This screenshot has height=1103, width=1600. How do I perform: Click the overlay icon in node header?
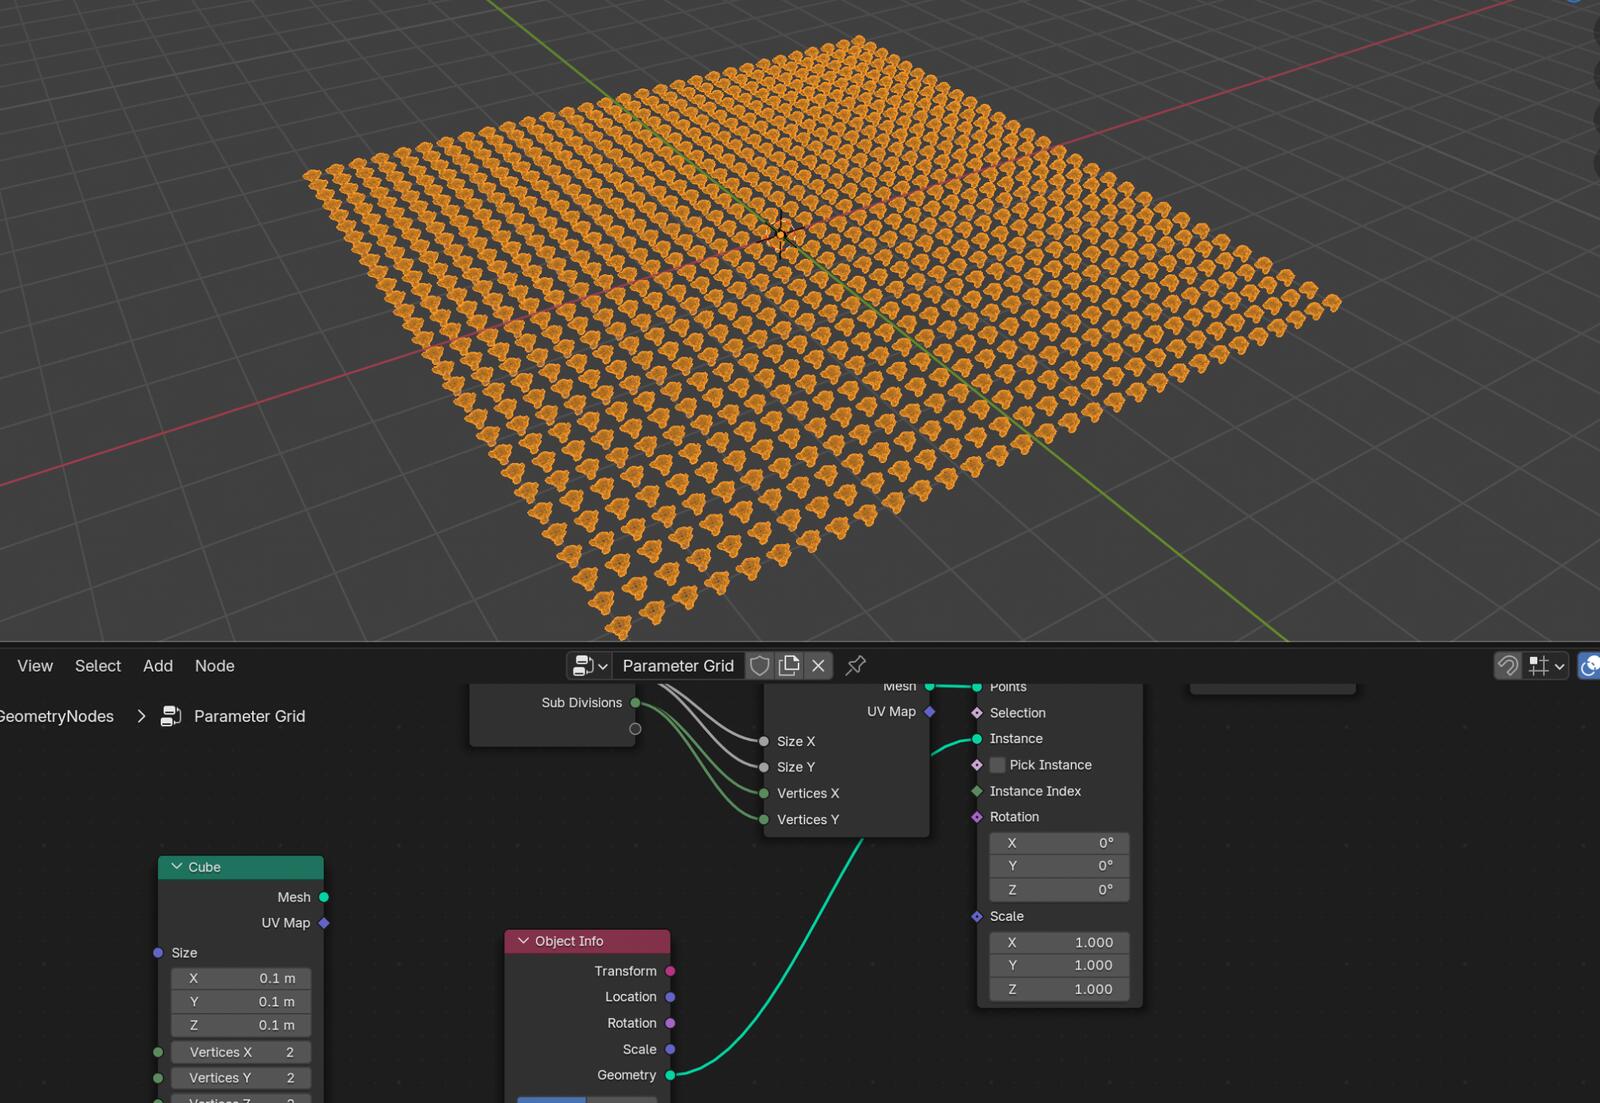click(x=1589, y=666)
